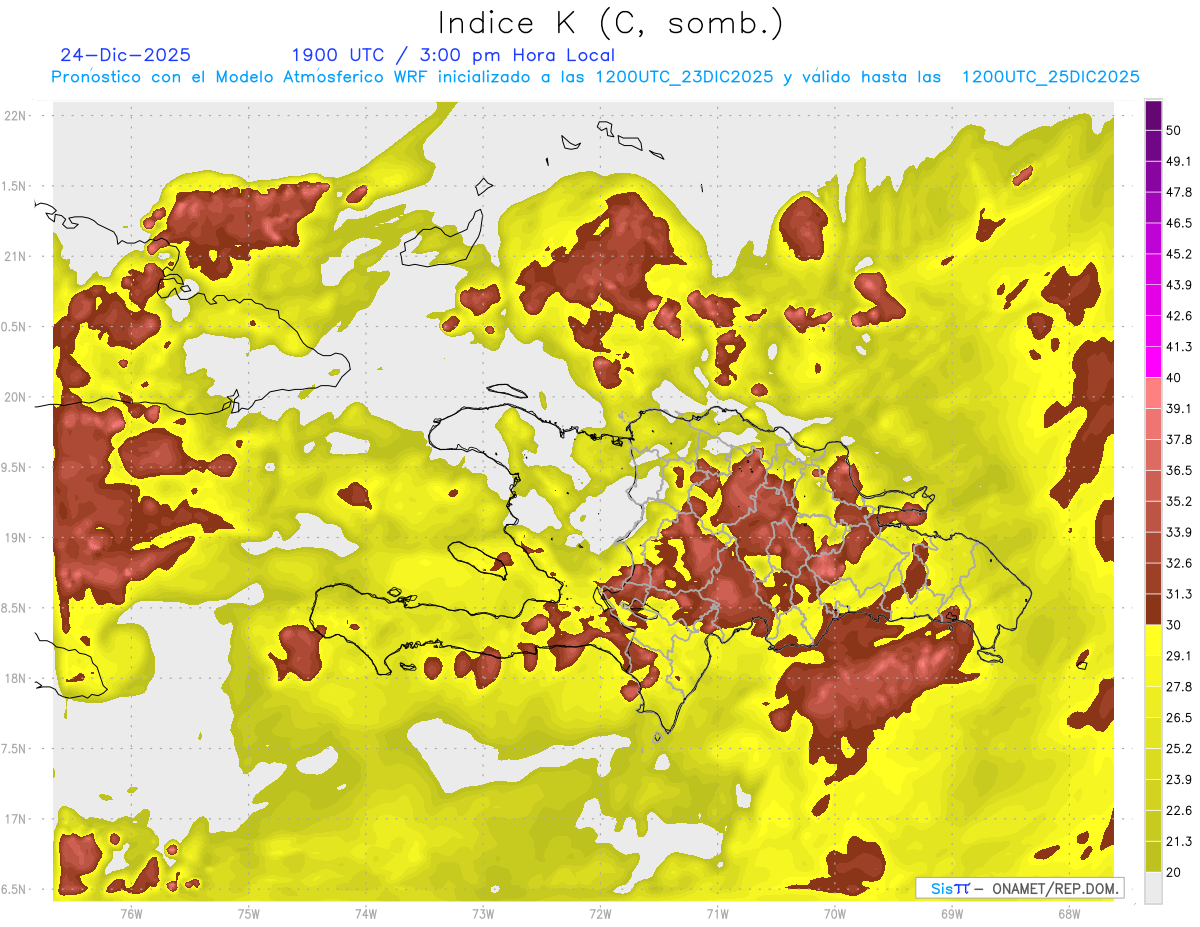
Task: Click the '20' colorbar label
Action: tap(1174, 872)
